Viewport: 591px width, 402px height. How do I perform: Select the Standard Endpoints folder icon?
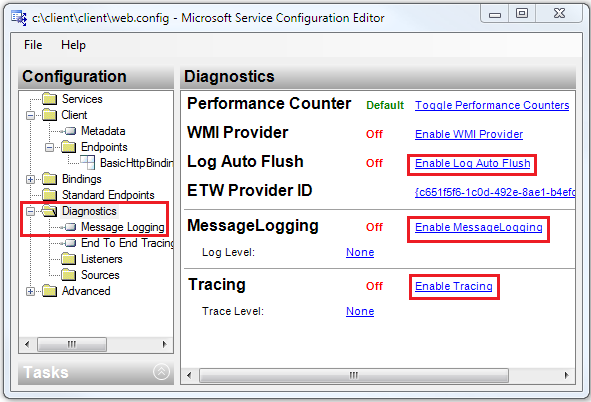click(x=50, y=195)
